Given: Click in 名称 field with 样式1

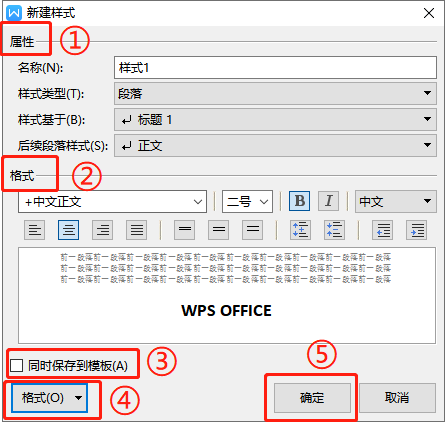Looking at the screenshot, I should point(275,68).
